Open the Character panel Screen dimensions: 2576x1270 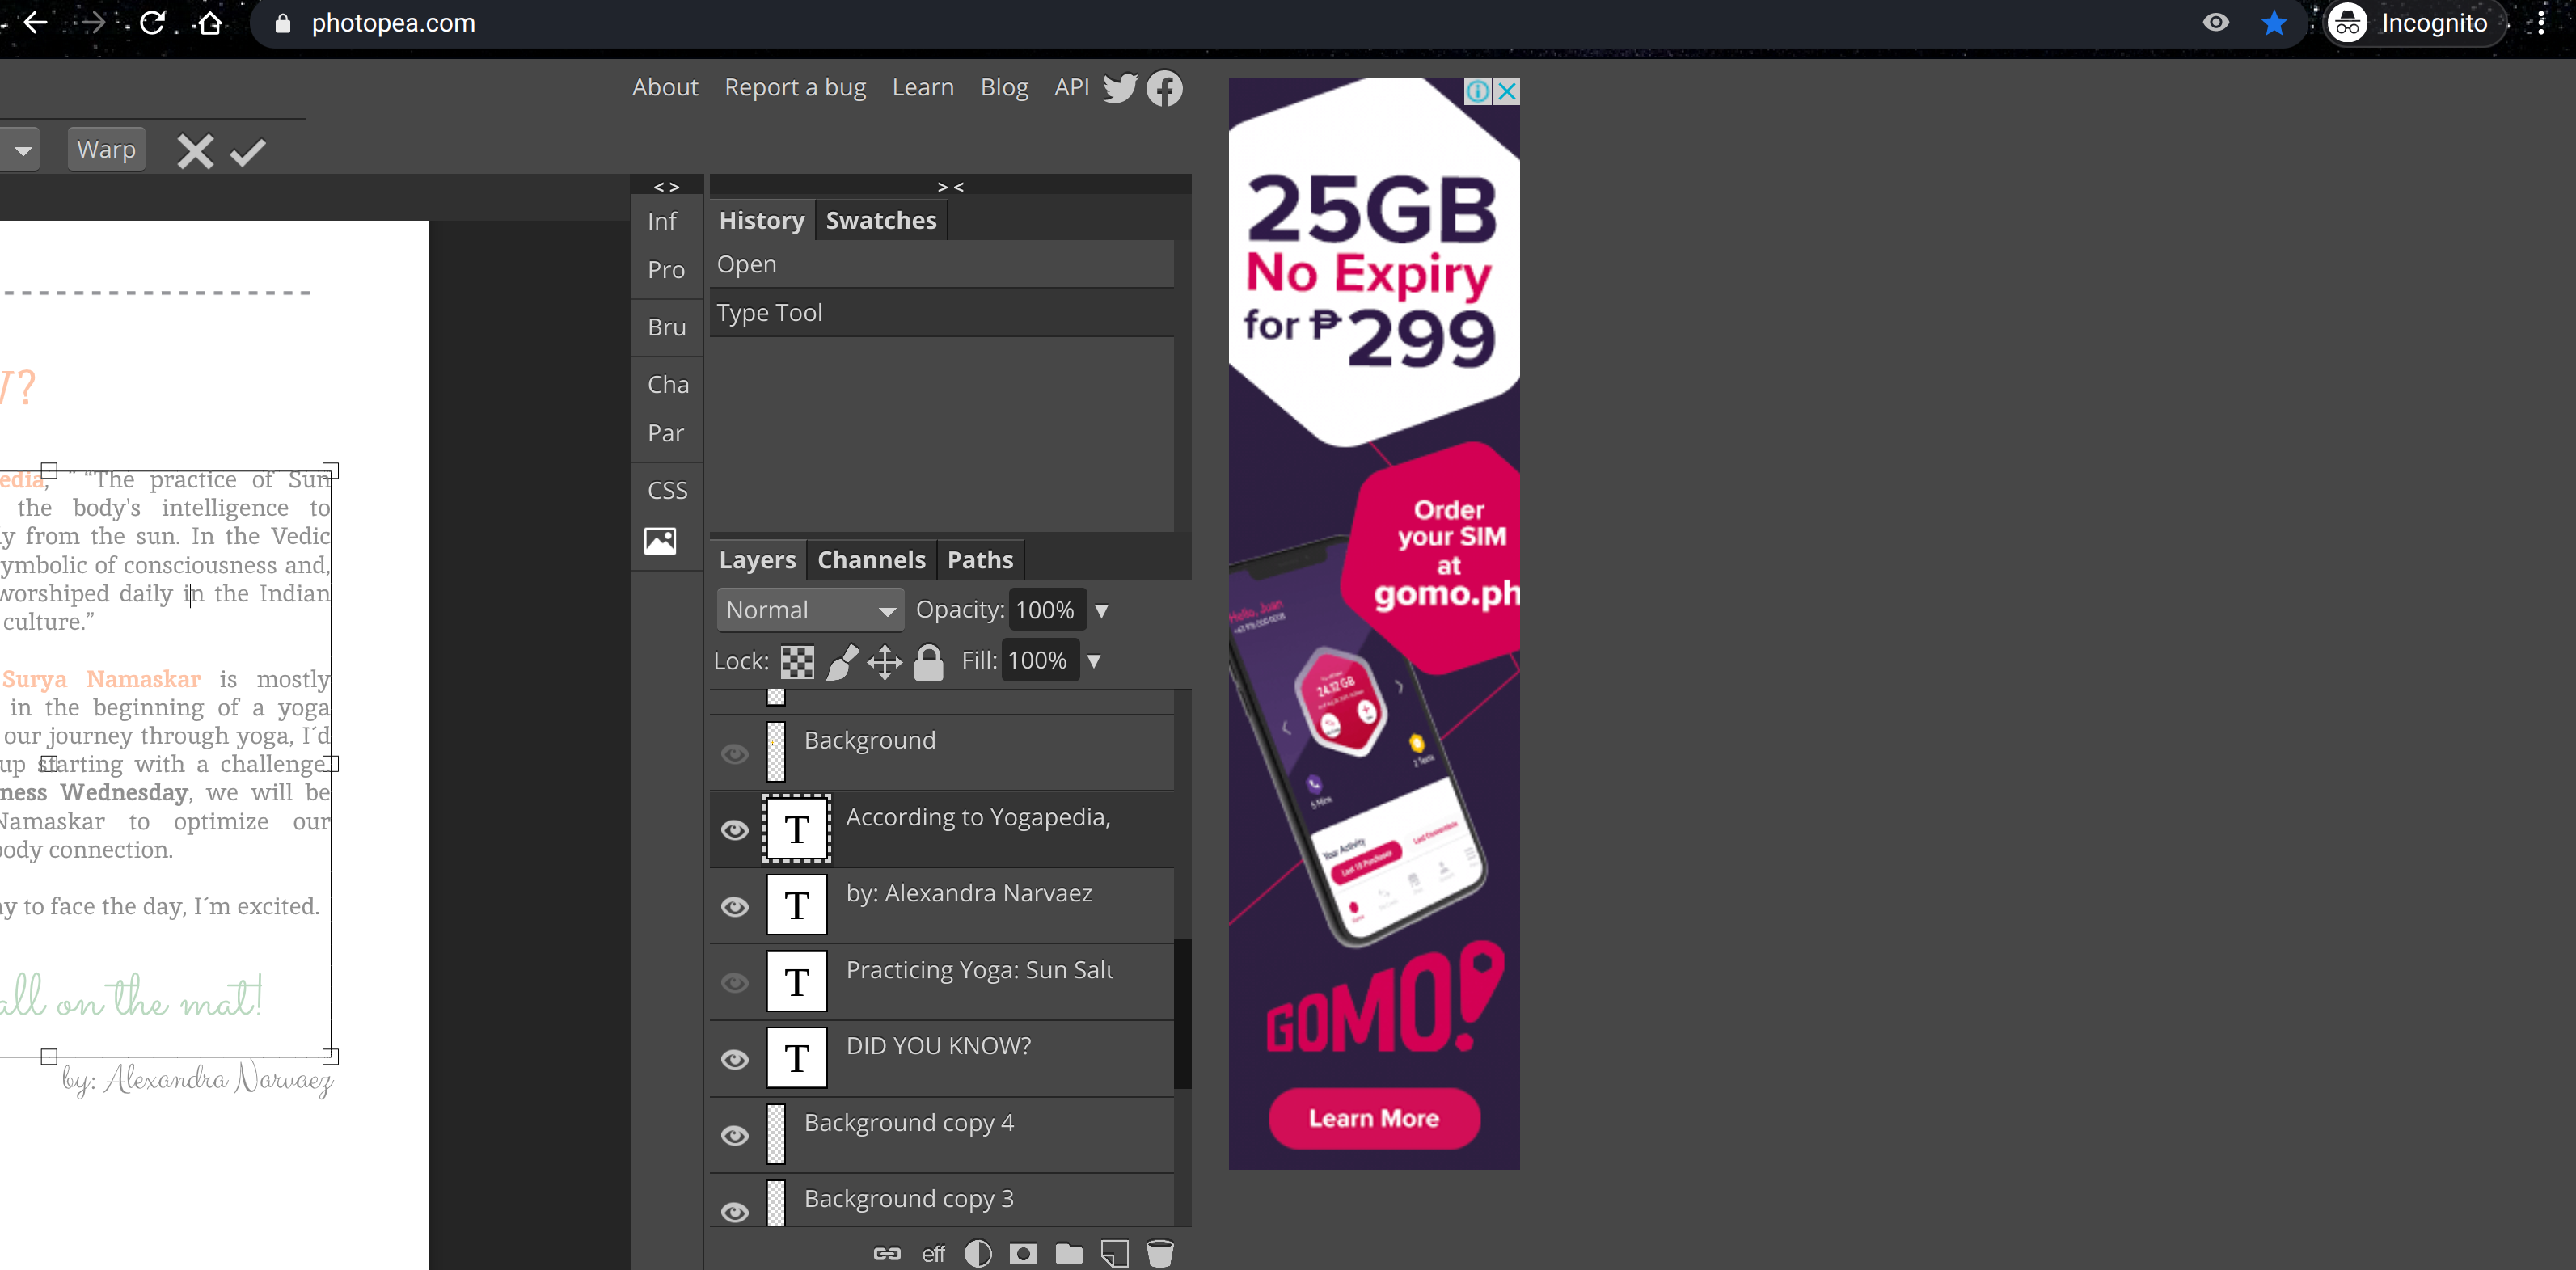(x=666, y=384)
